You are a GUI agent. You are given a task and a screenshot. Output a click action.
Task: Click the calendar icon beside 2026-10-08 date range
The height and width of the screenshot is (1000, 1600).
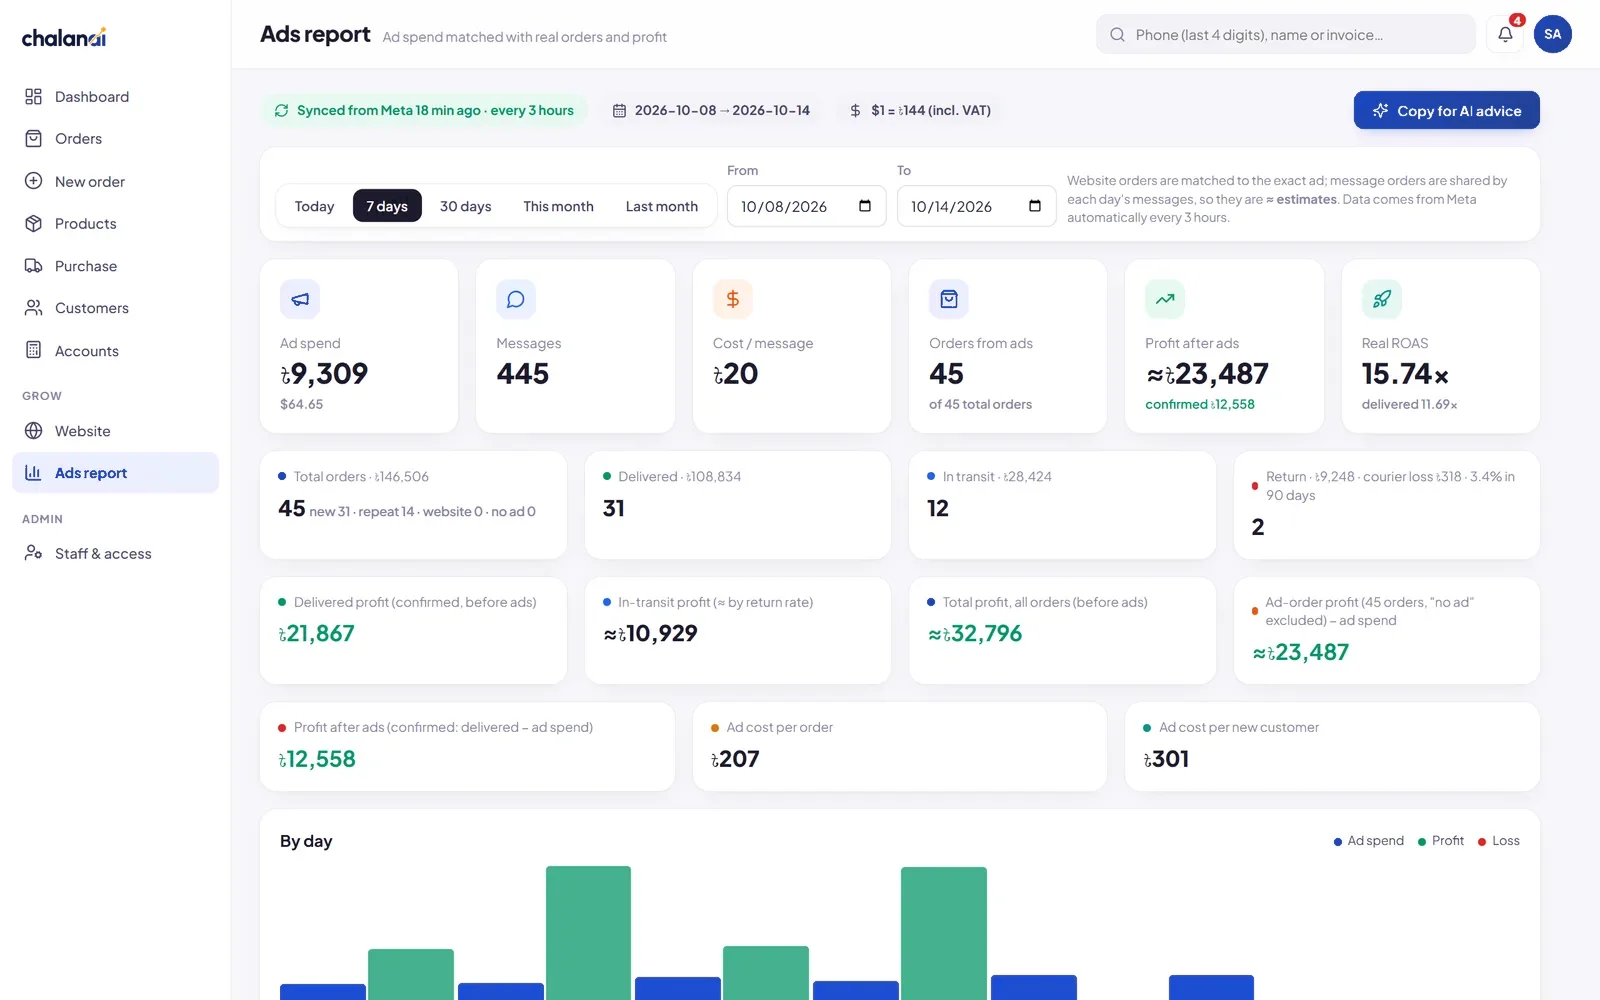pyautogui.click(x=620, y=111)
